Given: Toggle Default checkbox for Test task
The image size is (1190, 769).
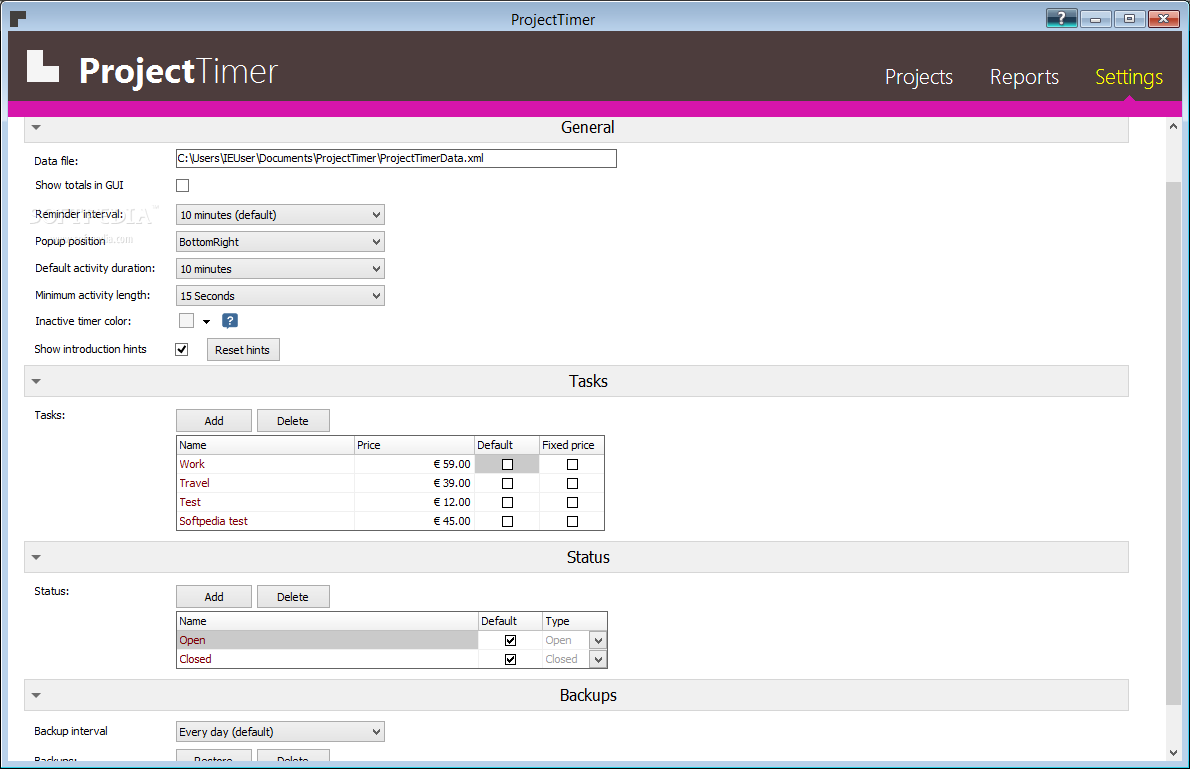Looking at the screenshot, I should 508,503.
